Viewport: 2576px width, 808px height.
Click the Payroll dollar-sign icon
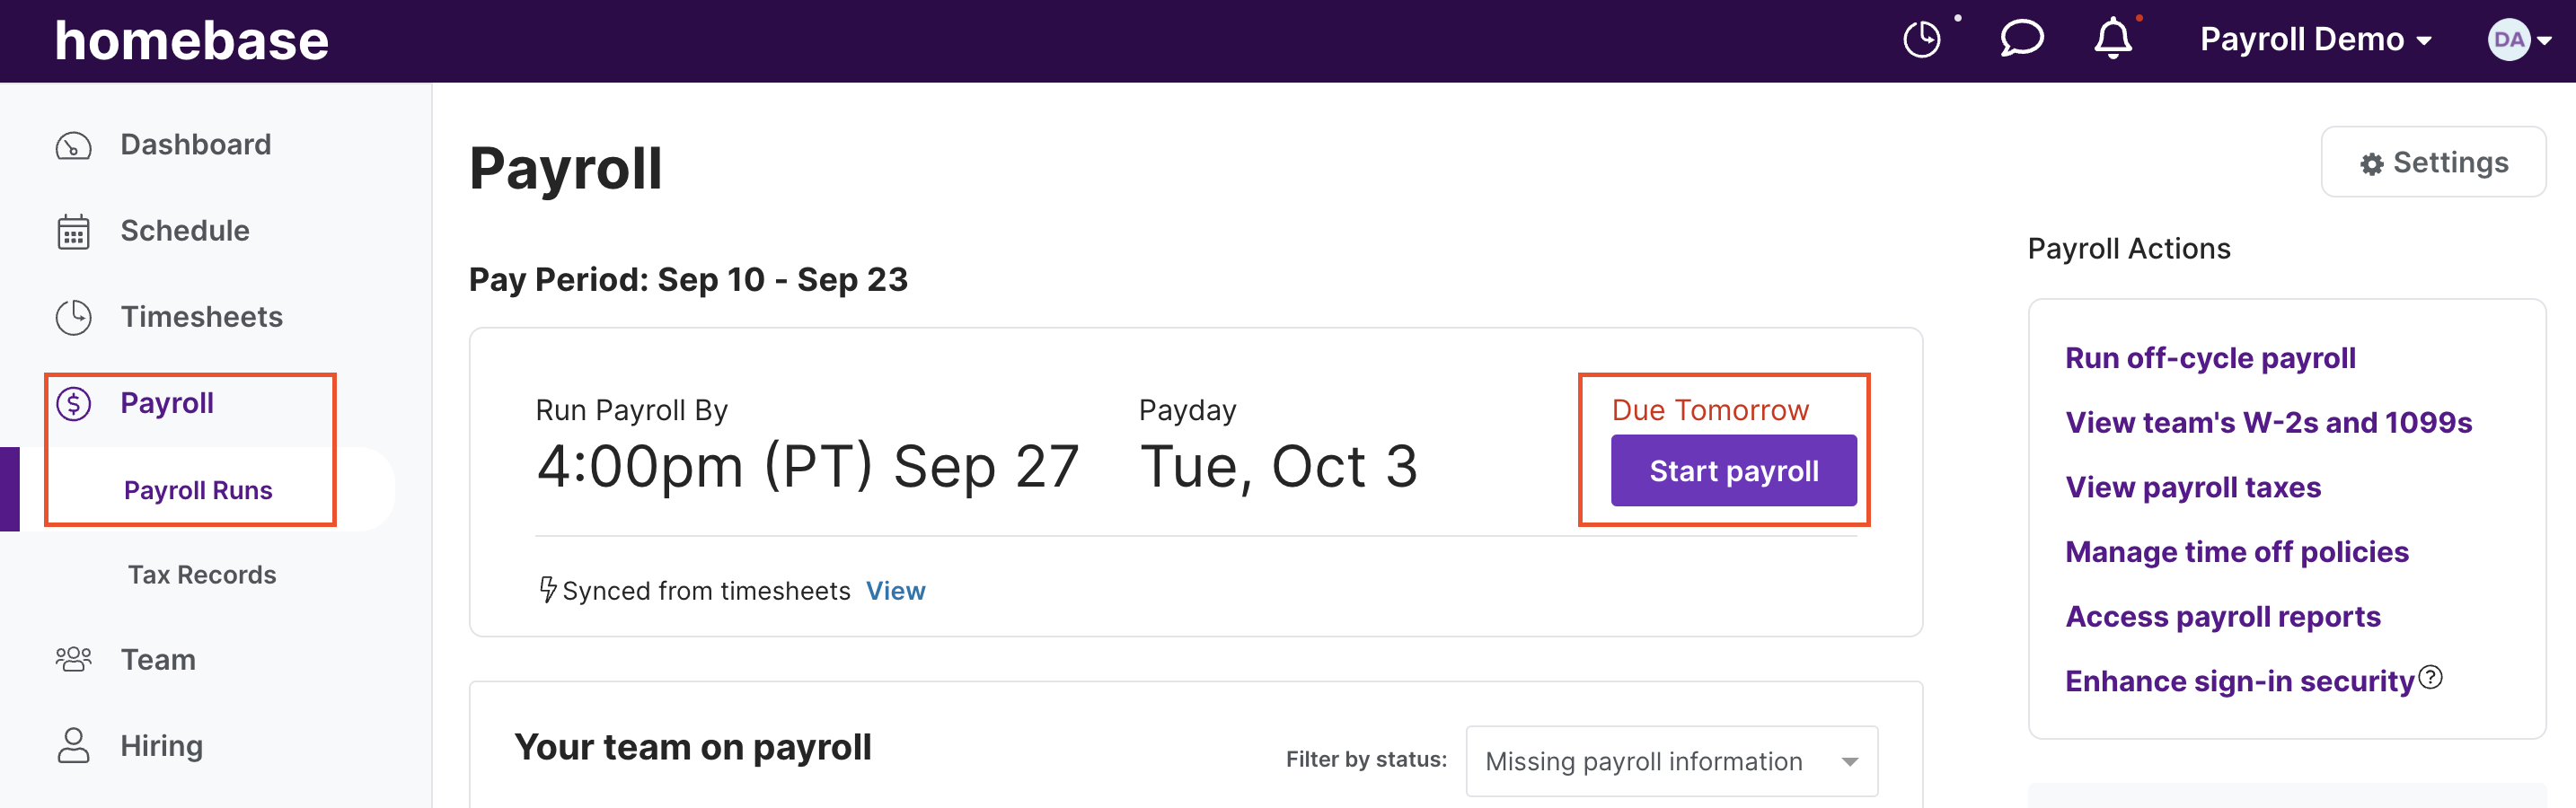(x=73, y=402)
